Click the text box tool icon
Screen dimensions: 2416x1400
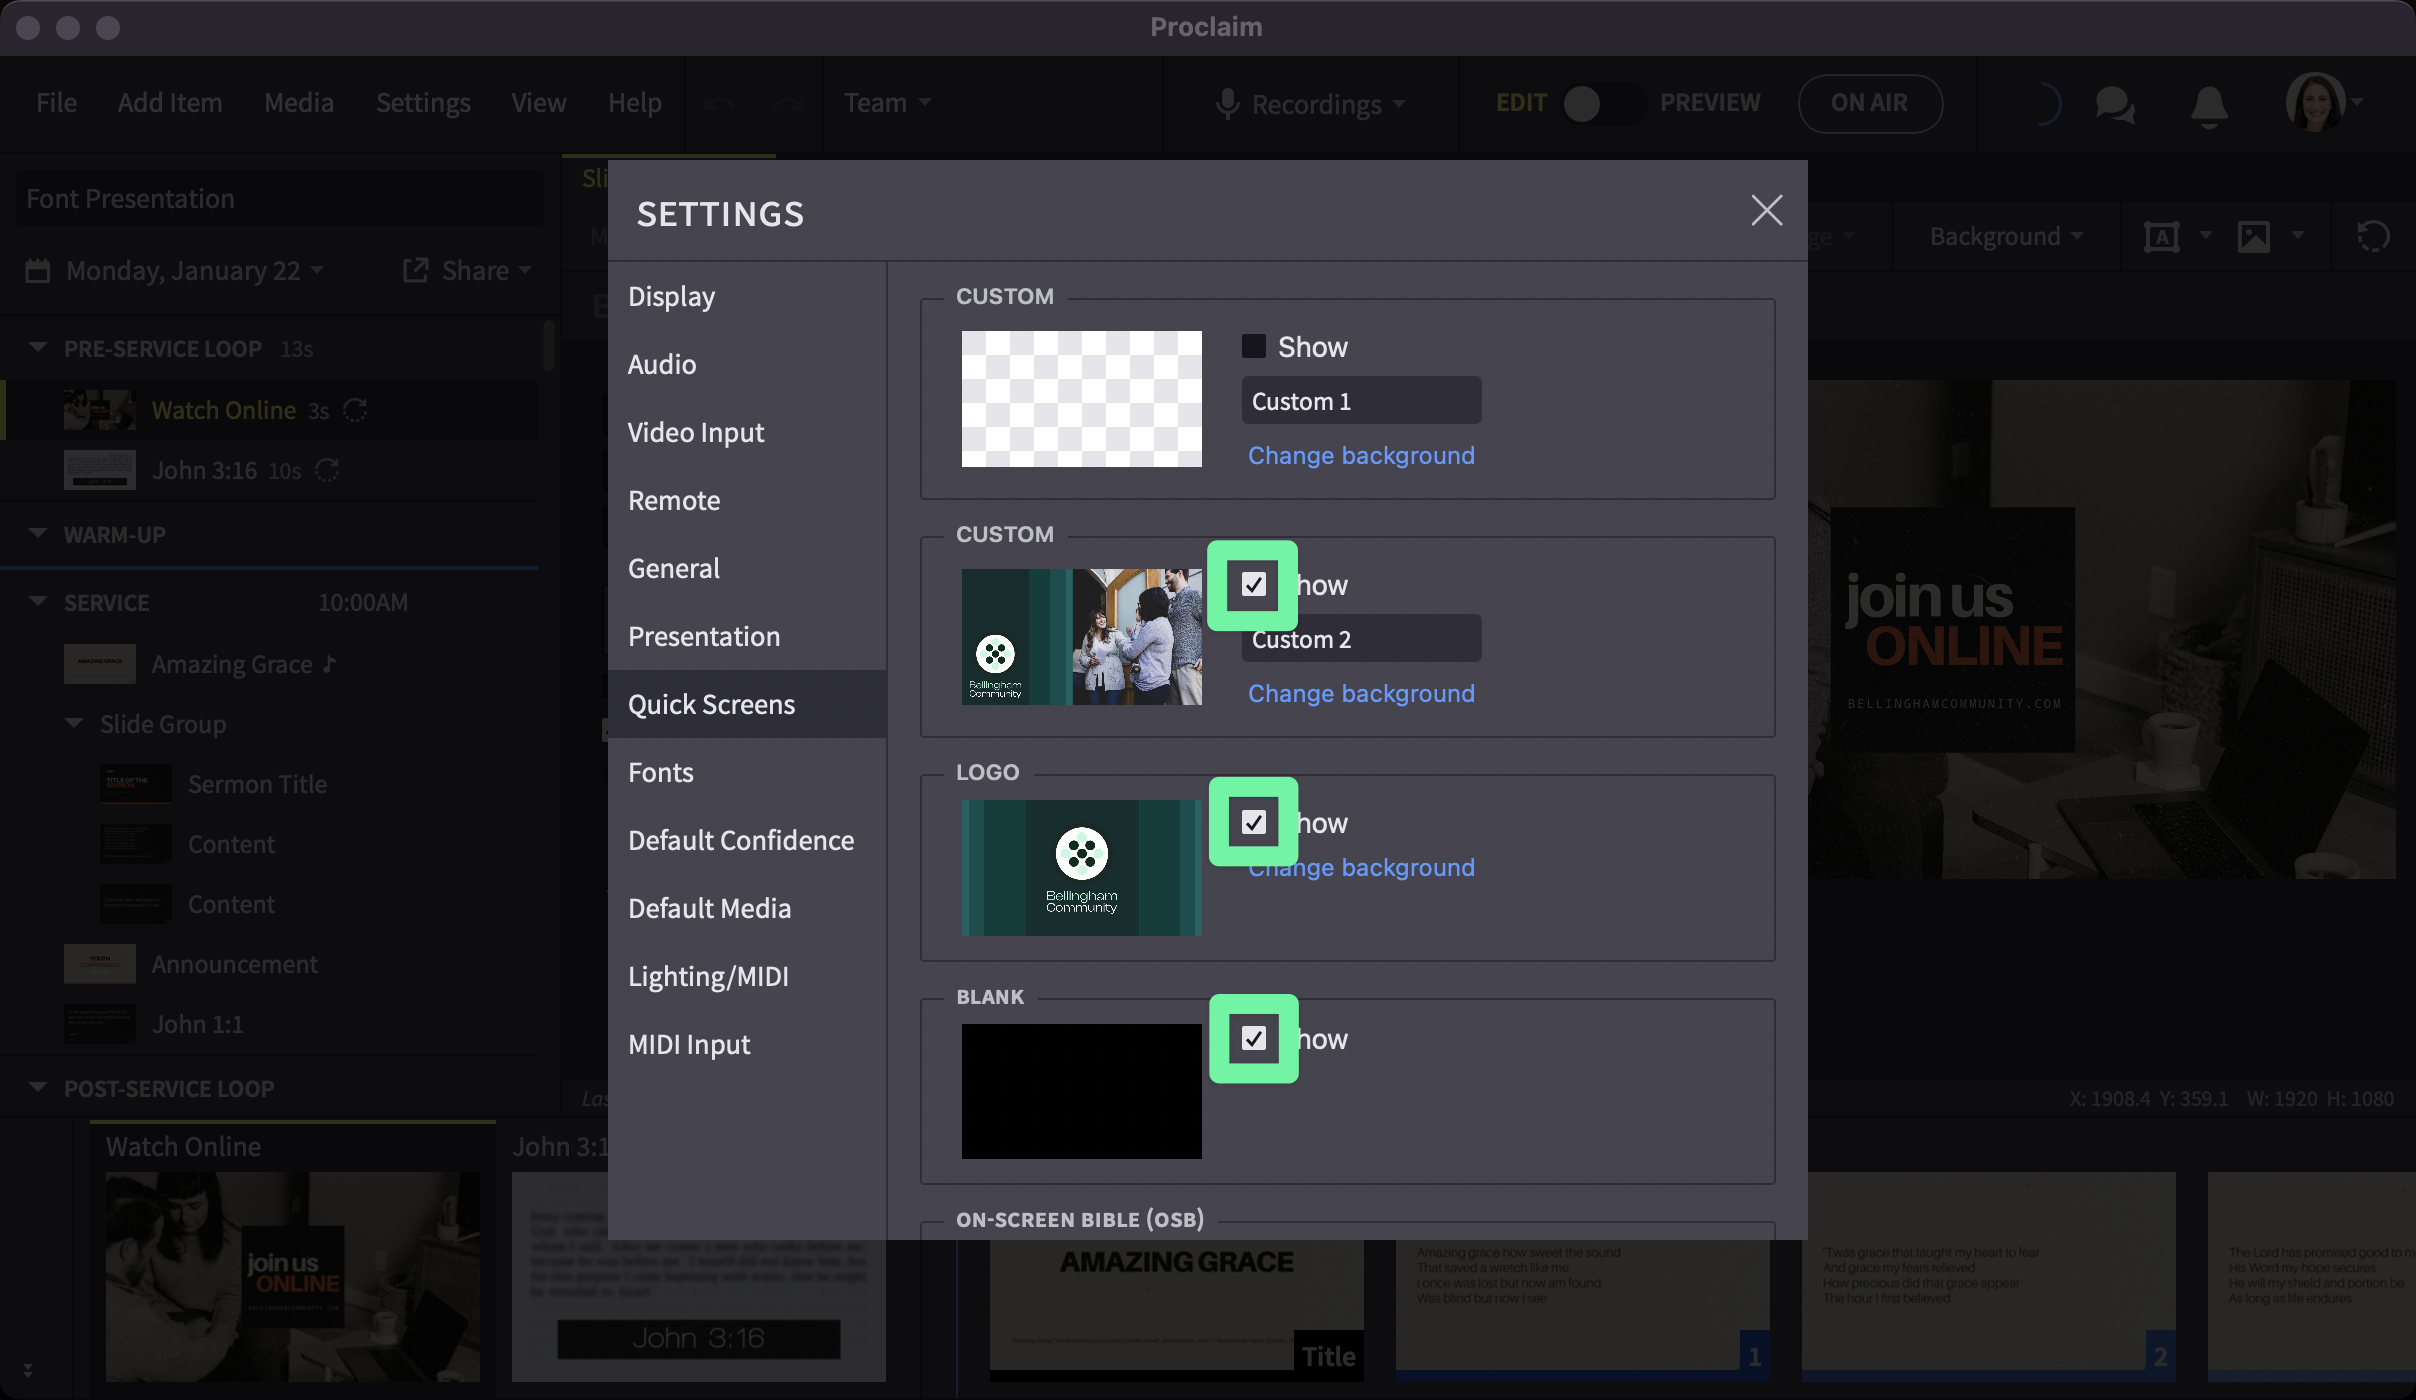(x=2162, y=237)
